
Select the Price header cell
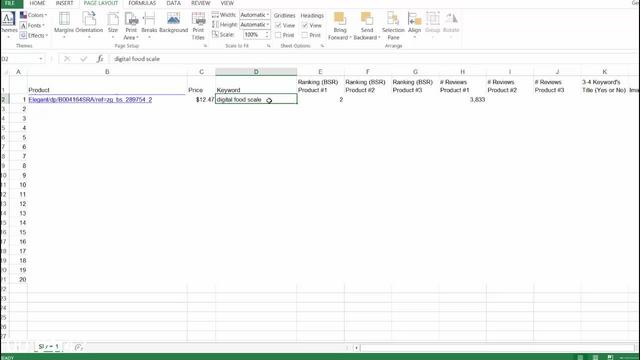201,85
